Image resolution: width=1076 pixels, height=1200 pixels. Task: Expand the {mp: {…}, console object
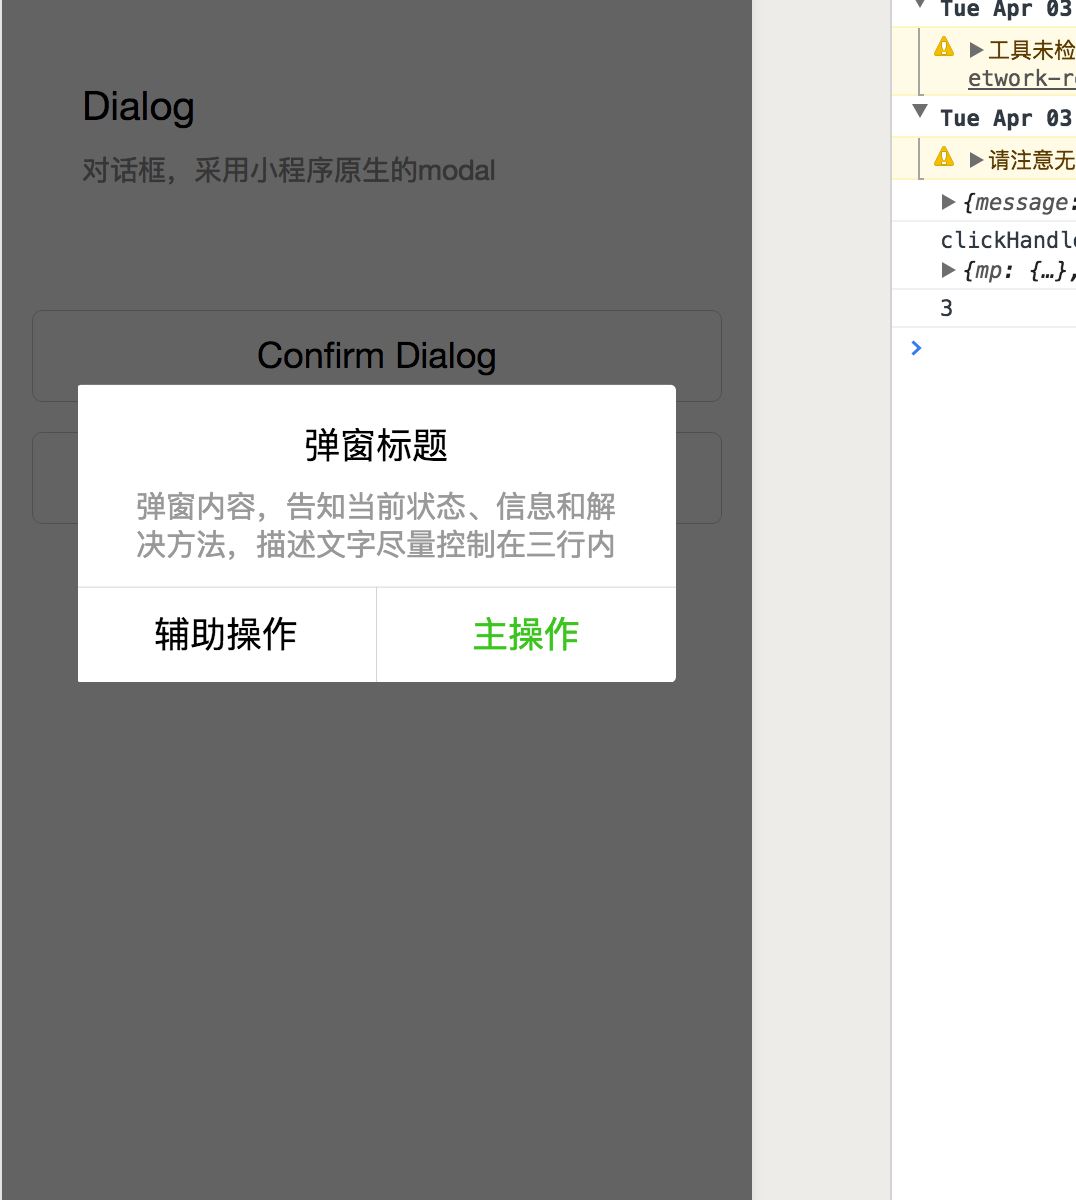coord(948,270)
